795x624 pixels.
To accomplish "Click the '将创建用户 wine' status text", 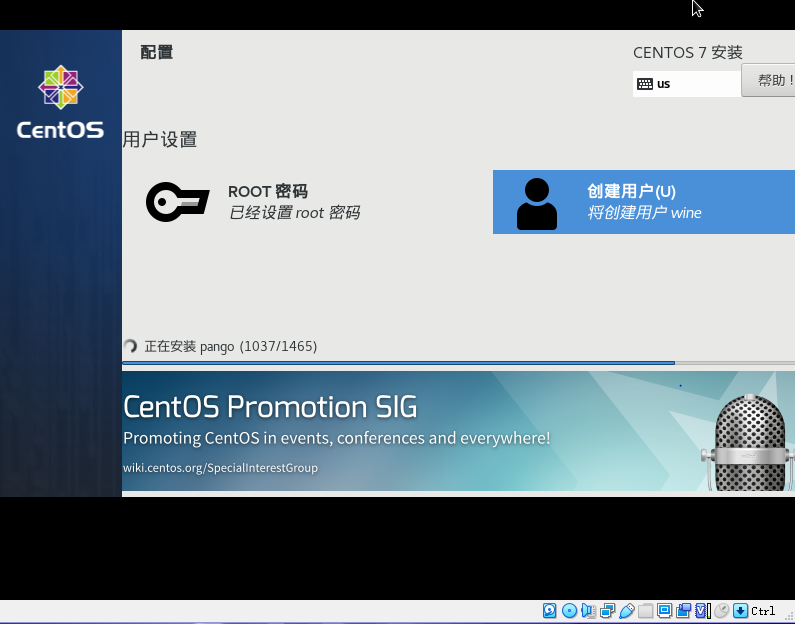I will 644,212.
